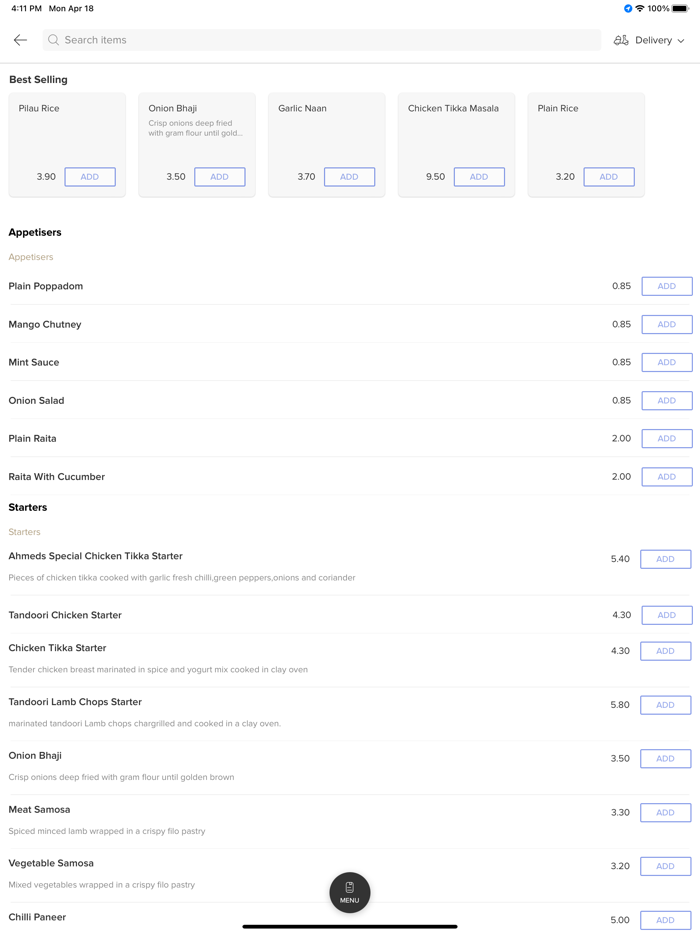Viewport: 700px width, 934px height.
Task: Jump to the Starters category label
Action: 25,532
